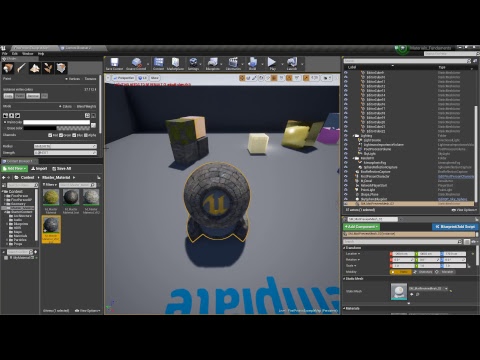Open the Perspective viewport dropdown
The height and width of the screenshot is (360, 480).
[x=124, y=78]
